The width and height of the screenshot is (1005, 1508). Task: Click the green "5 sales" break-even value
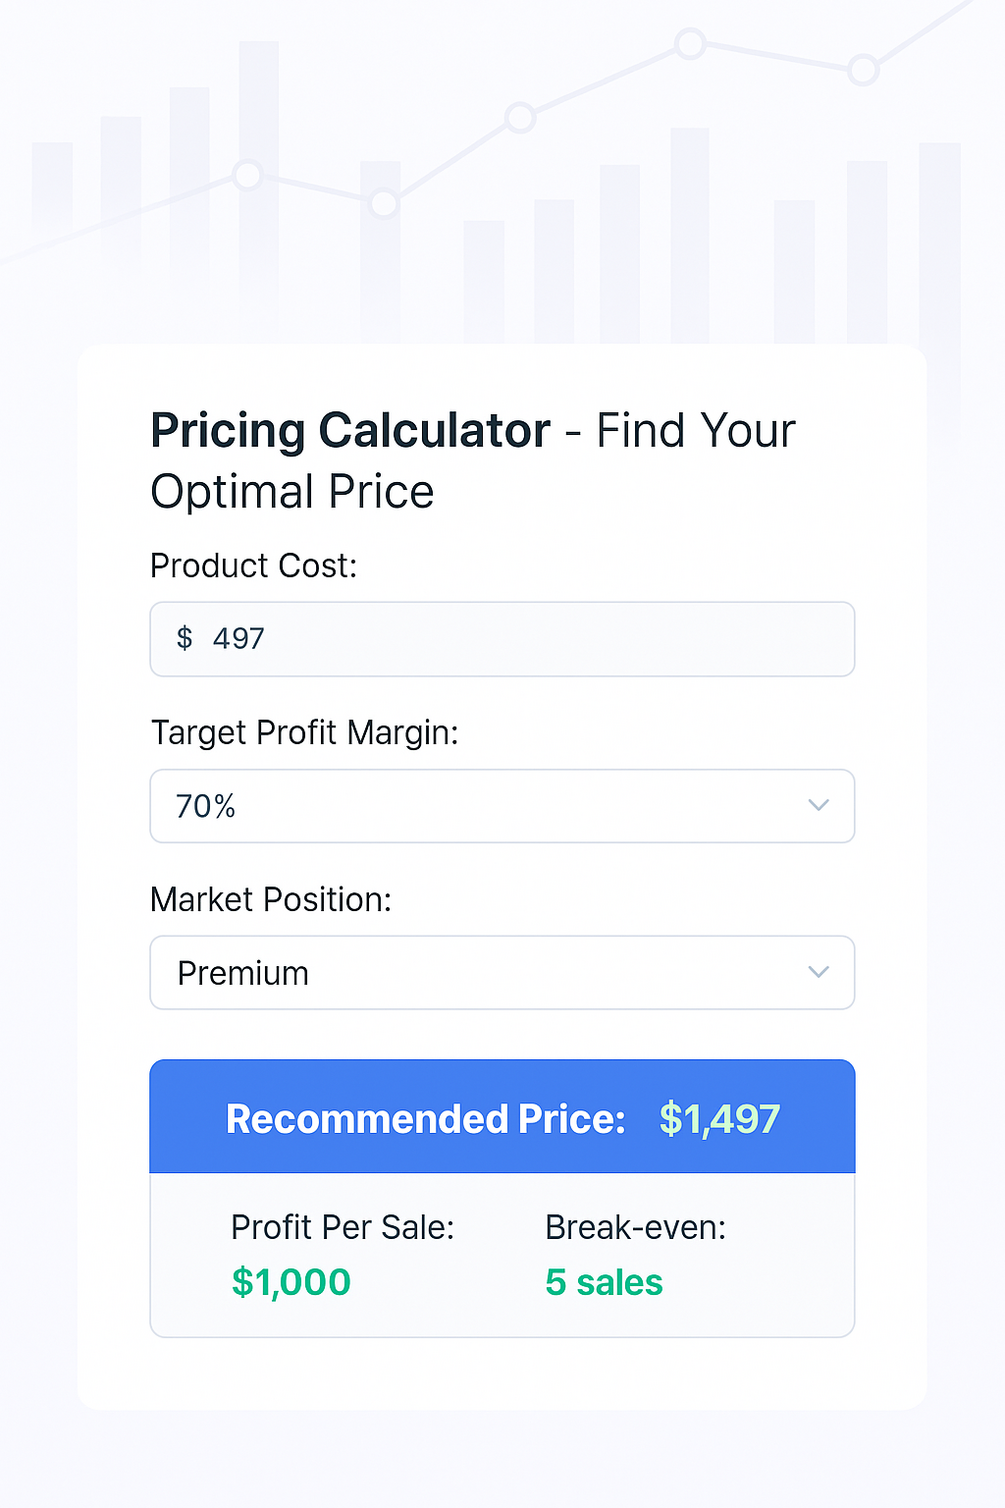603,1282
